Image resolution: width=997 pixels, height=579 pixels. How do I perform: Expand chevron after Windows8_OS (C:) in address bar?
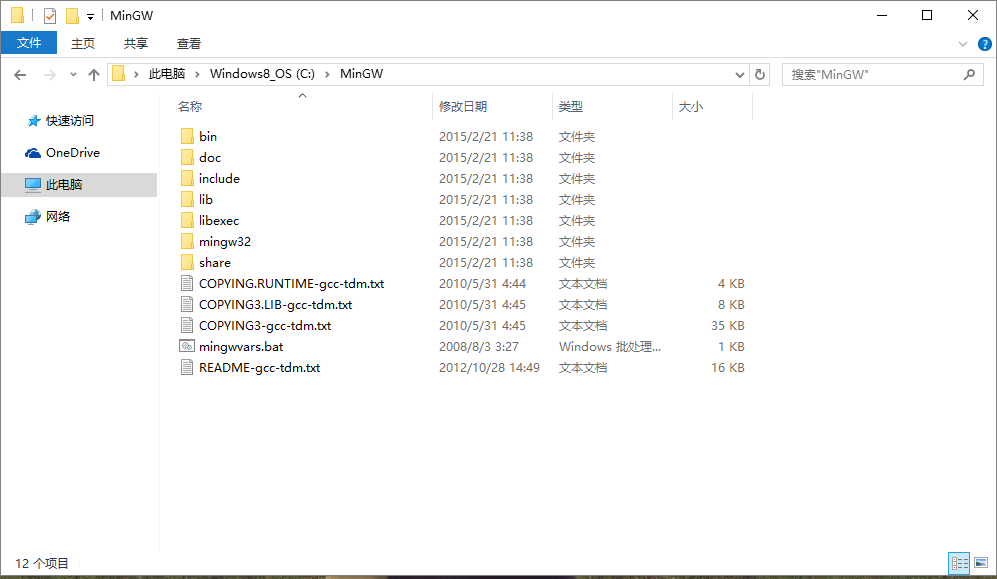(x=327, y=74)
